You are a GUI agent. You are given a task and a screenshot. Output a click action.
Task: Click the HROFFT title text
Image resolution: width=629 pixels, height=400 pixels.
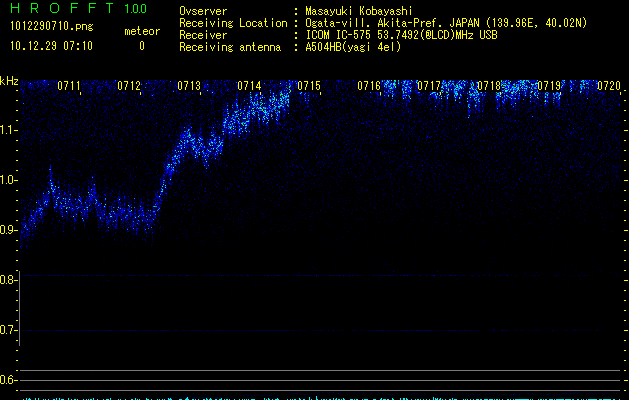(x=60, y=9)
